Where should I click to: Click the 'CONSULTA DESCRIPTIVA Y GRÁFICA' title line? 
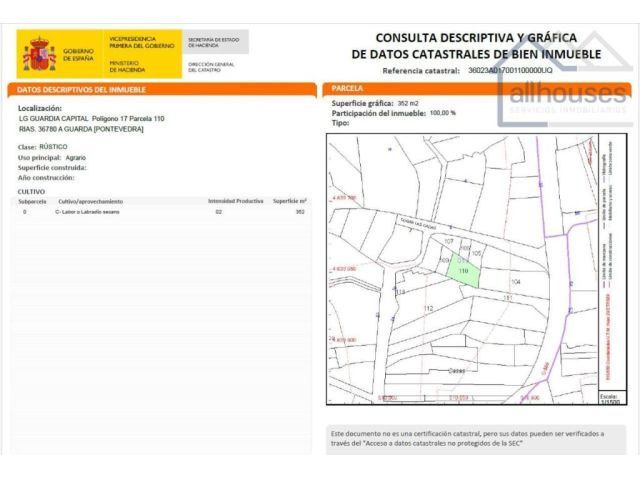[x=476, y=38]
